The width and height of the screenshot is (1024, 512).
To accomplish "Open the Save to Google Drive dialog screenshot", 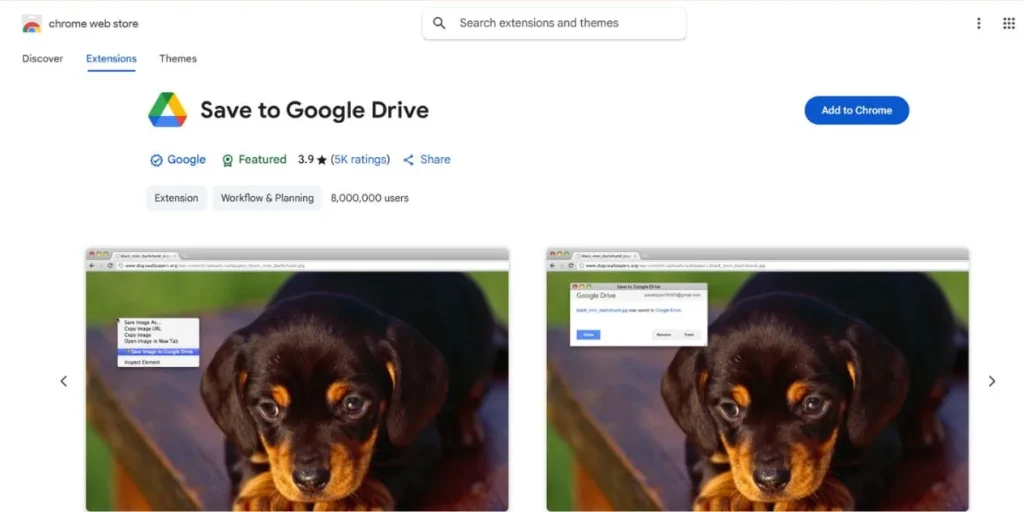I will click(x=758, y=379).
